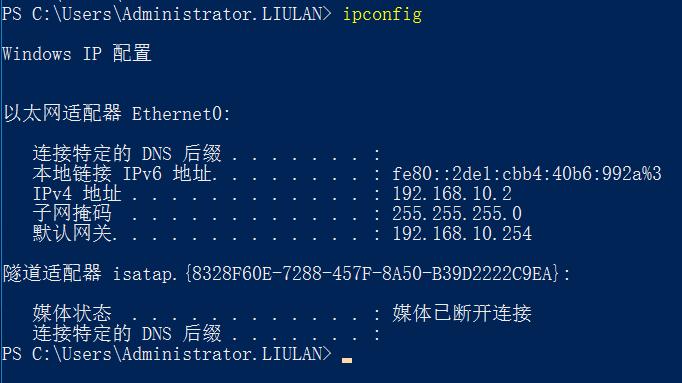The image size is (682, 383).
Task: Click the ipconfig command text
Action: tap(382, 15)
